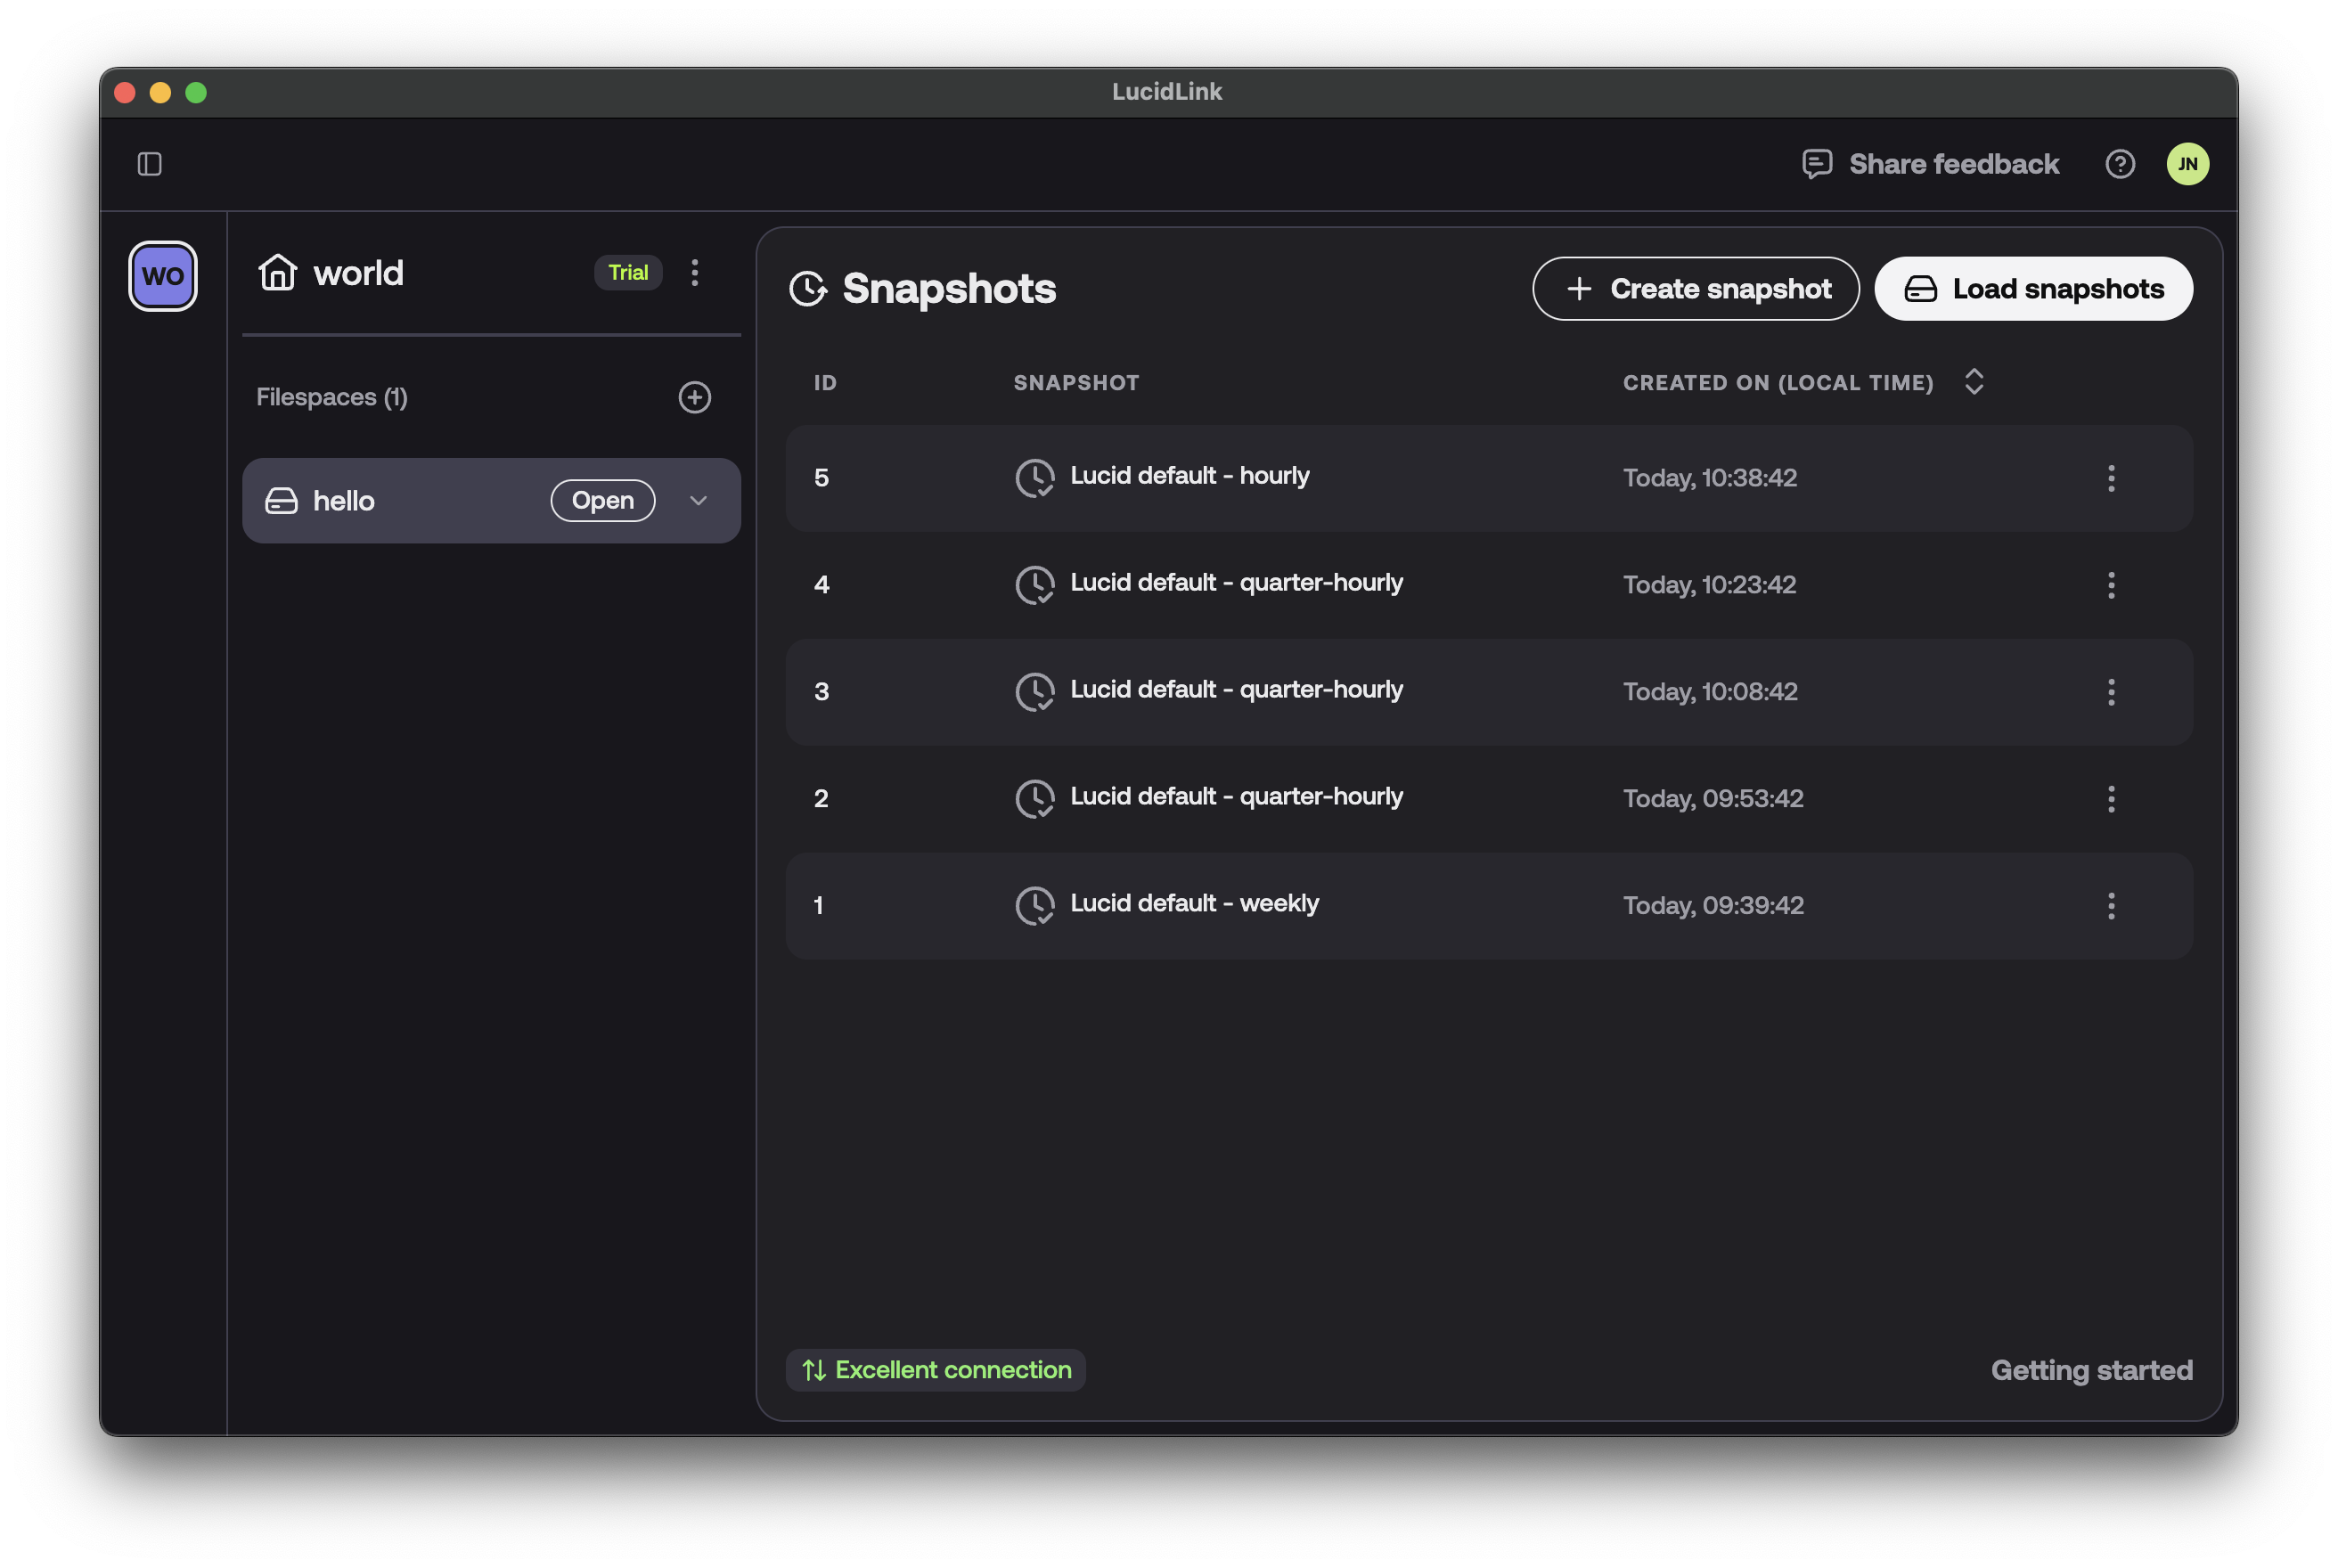This screenshot has height=1568, width=2338.
Task: Click the LucidLink window title
Action: pos(1167,92)
